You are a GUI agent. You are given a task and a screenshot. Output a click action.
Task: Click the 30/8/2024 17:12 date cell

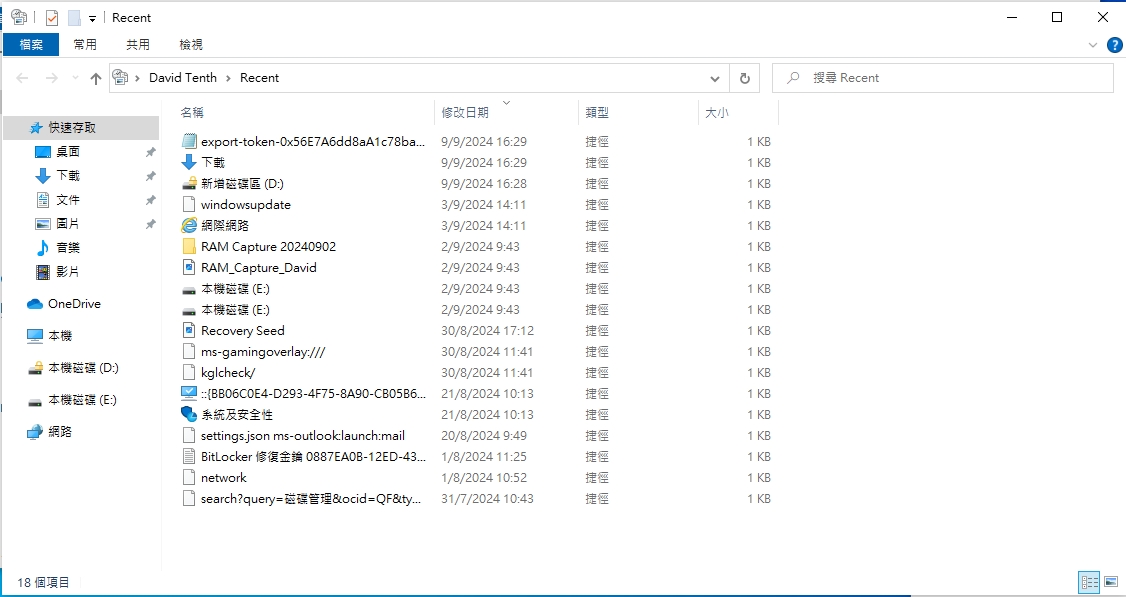click(x=487, y=330)
